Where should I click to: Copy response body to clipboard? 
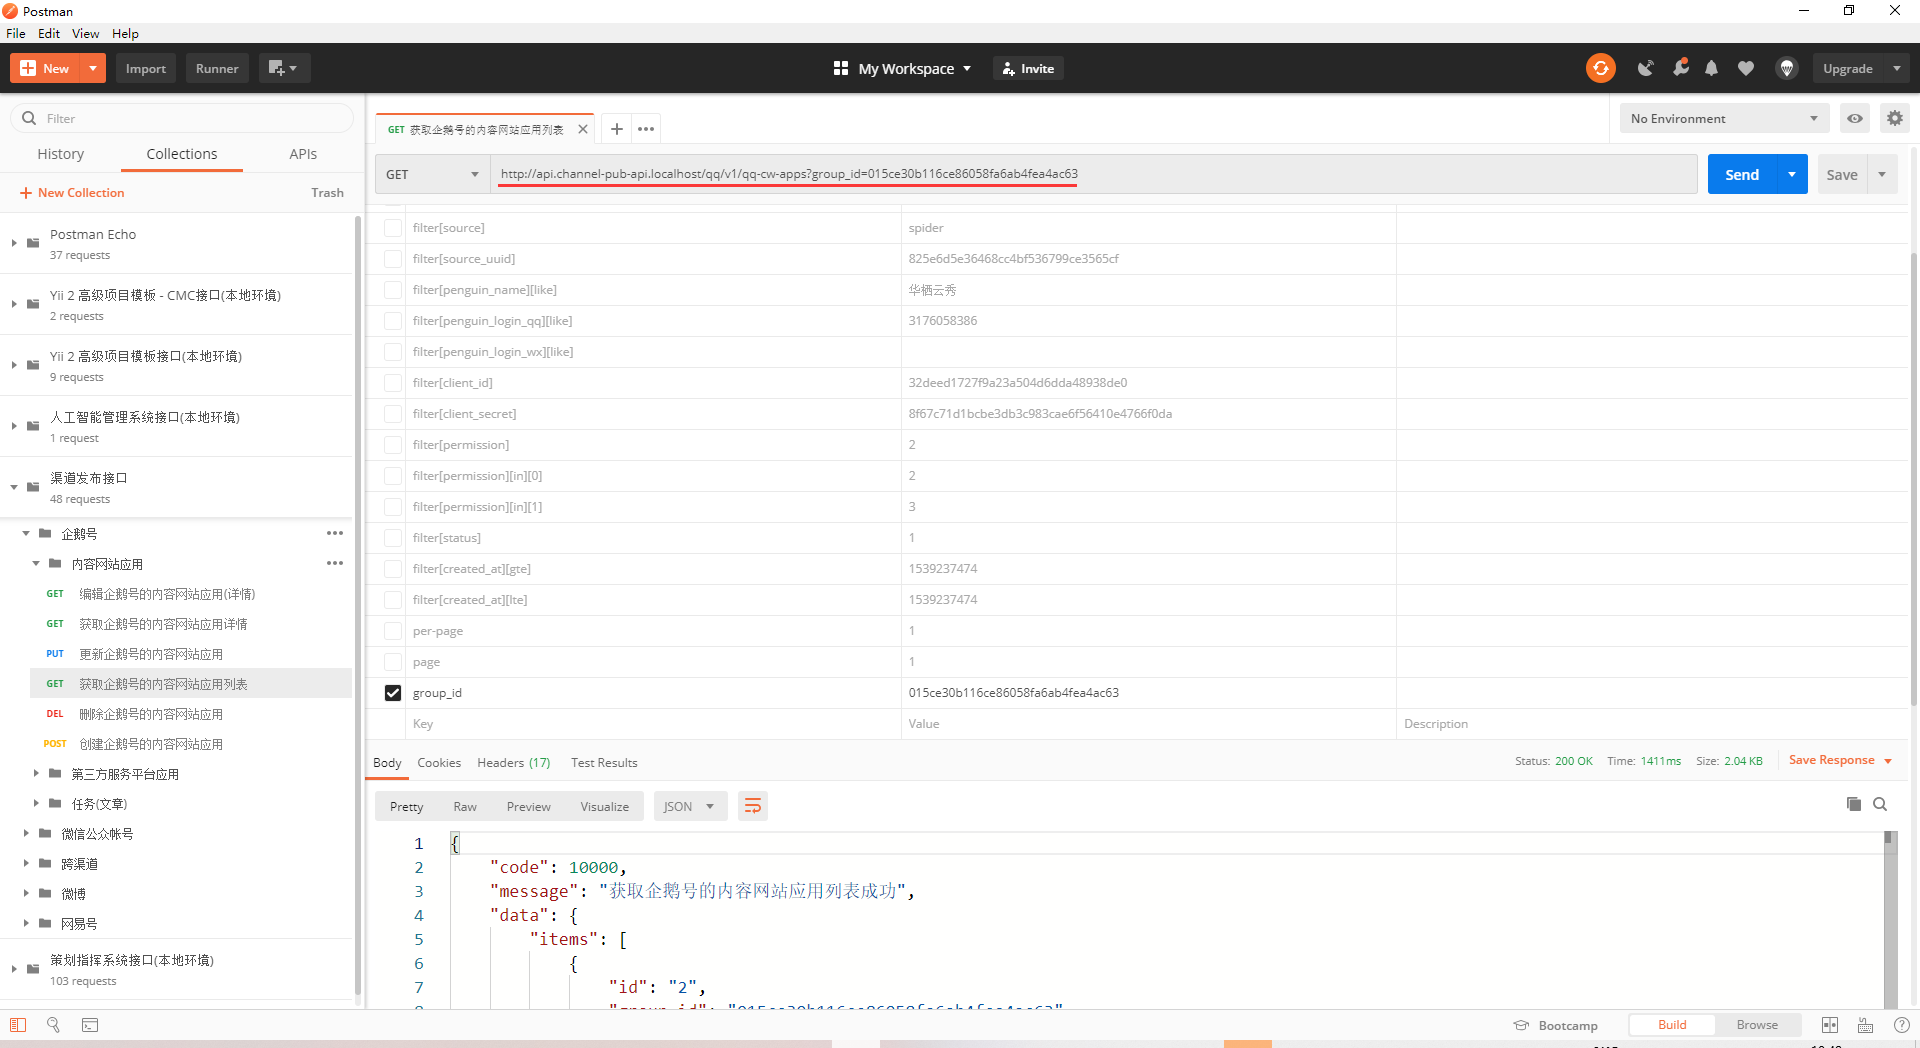tap(1853, 804)
